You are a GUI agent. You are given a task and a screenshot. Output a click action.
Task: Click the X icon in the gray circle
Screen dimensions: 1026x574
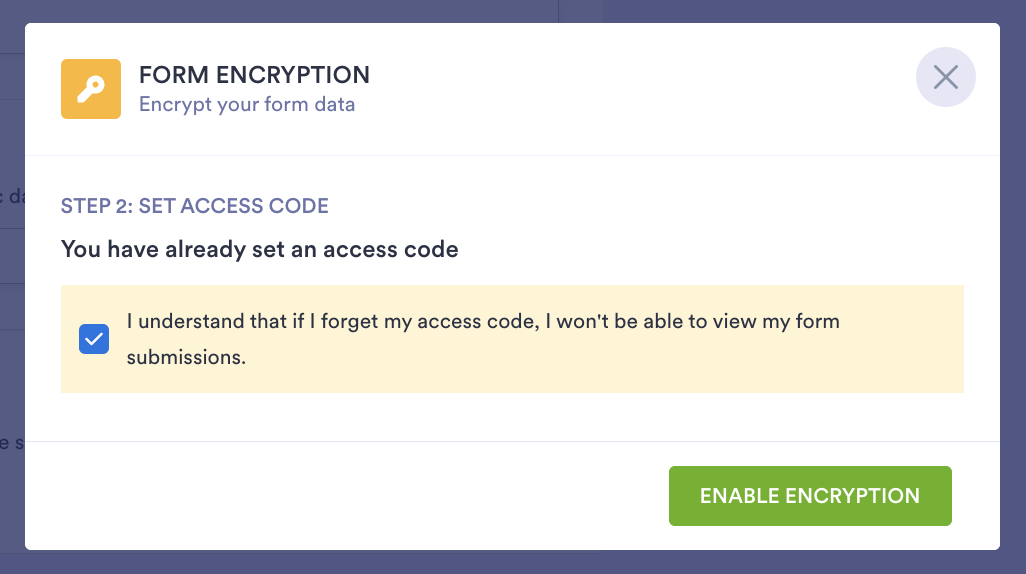coord(945,77)
